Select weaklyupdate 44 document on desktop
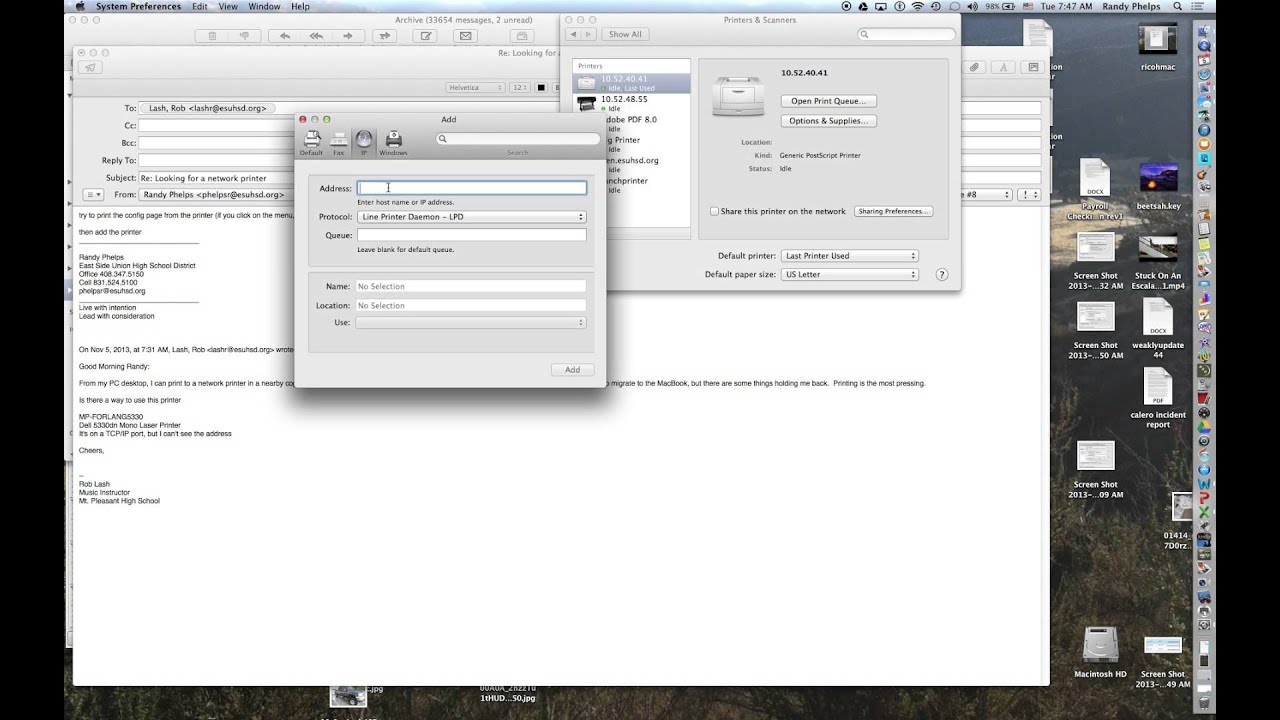The width and height of the screenshot is (1280, 720). point(1158,318)
